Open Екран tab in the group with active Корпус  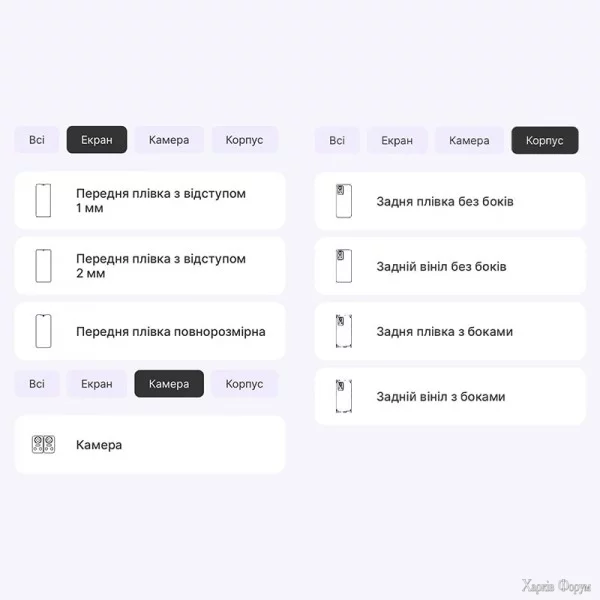coord(397,140)
